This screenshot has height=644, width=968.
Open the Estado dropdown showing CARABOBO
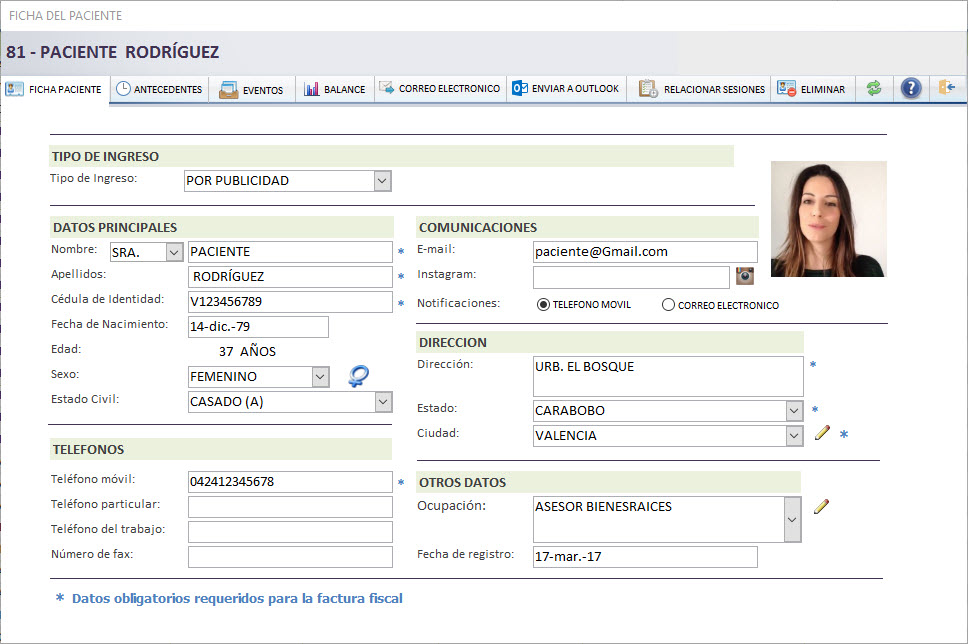pos(792,410)
